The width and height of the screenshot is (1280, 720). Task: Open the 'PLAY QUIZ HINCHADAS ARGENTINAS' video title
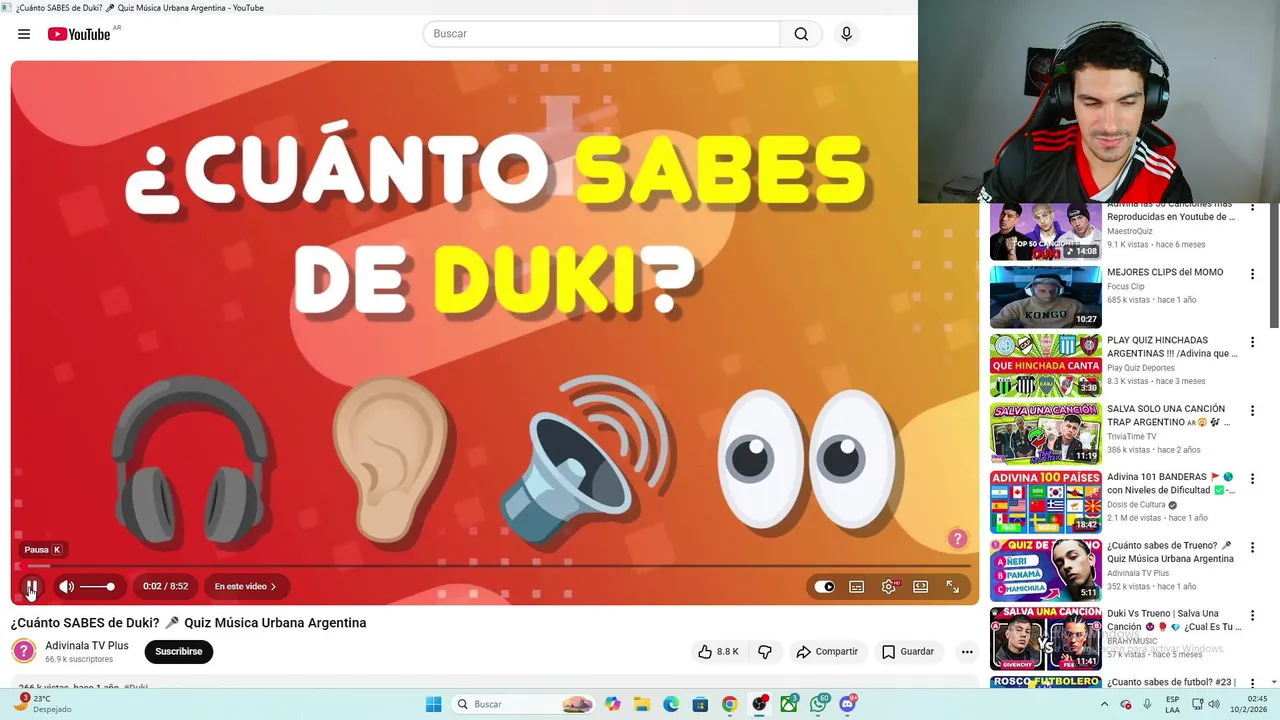coord(1172,347)
